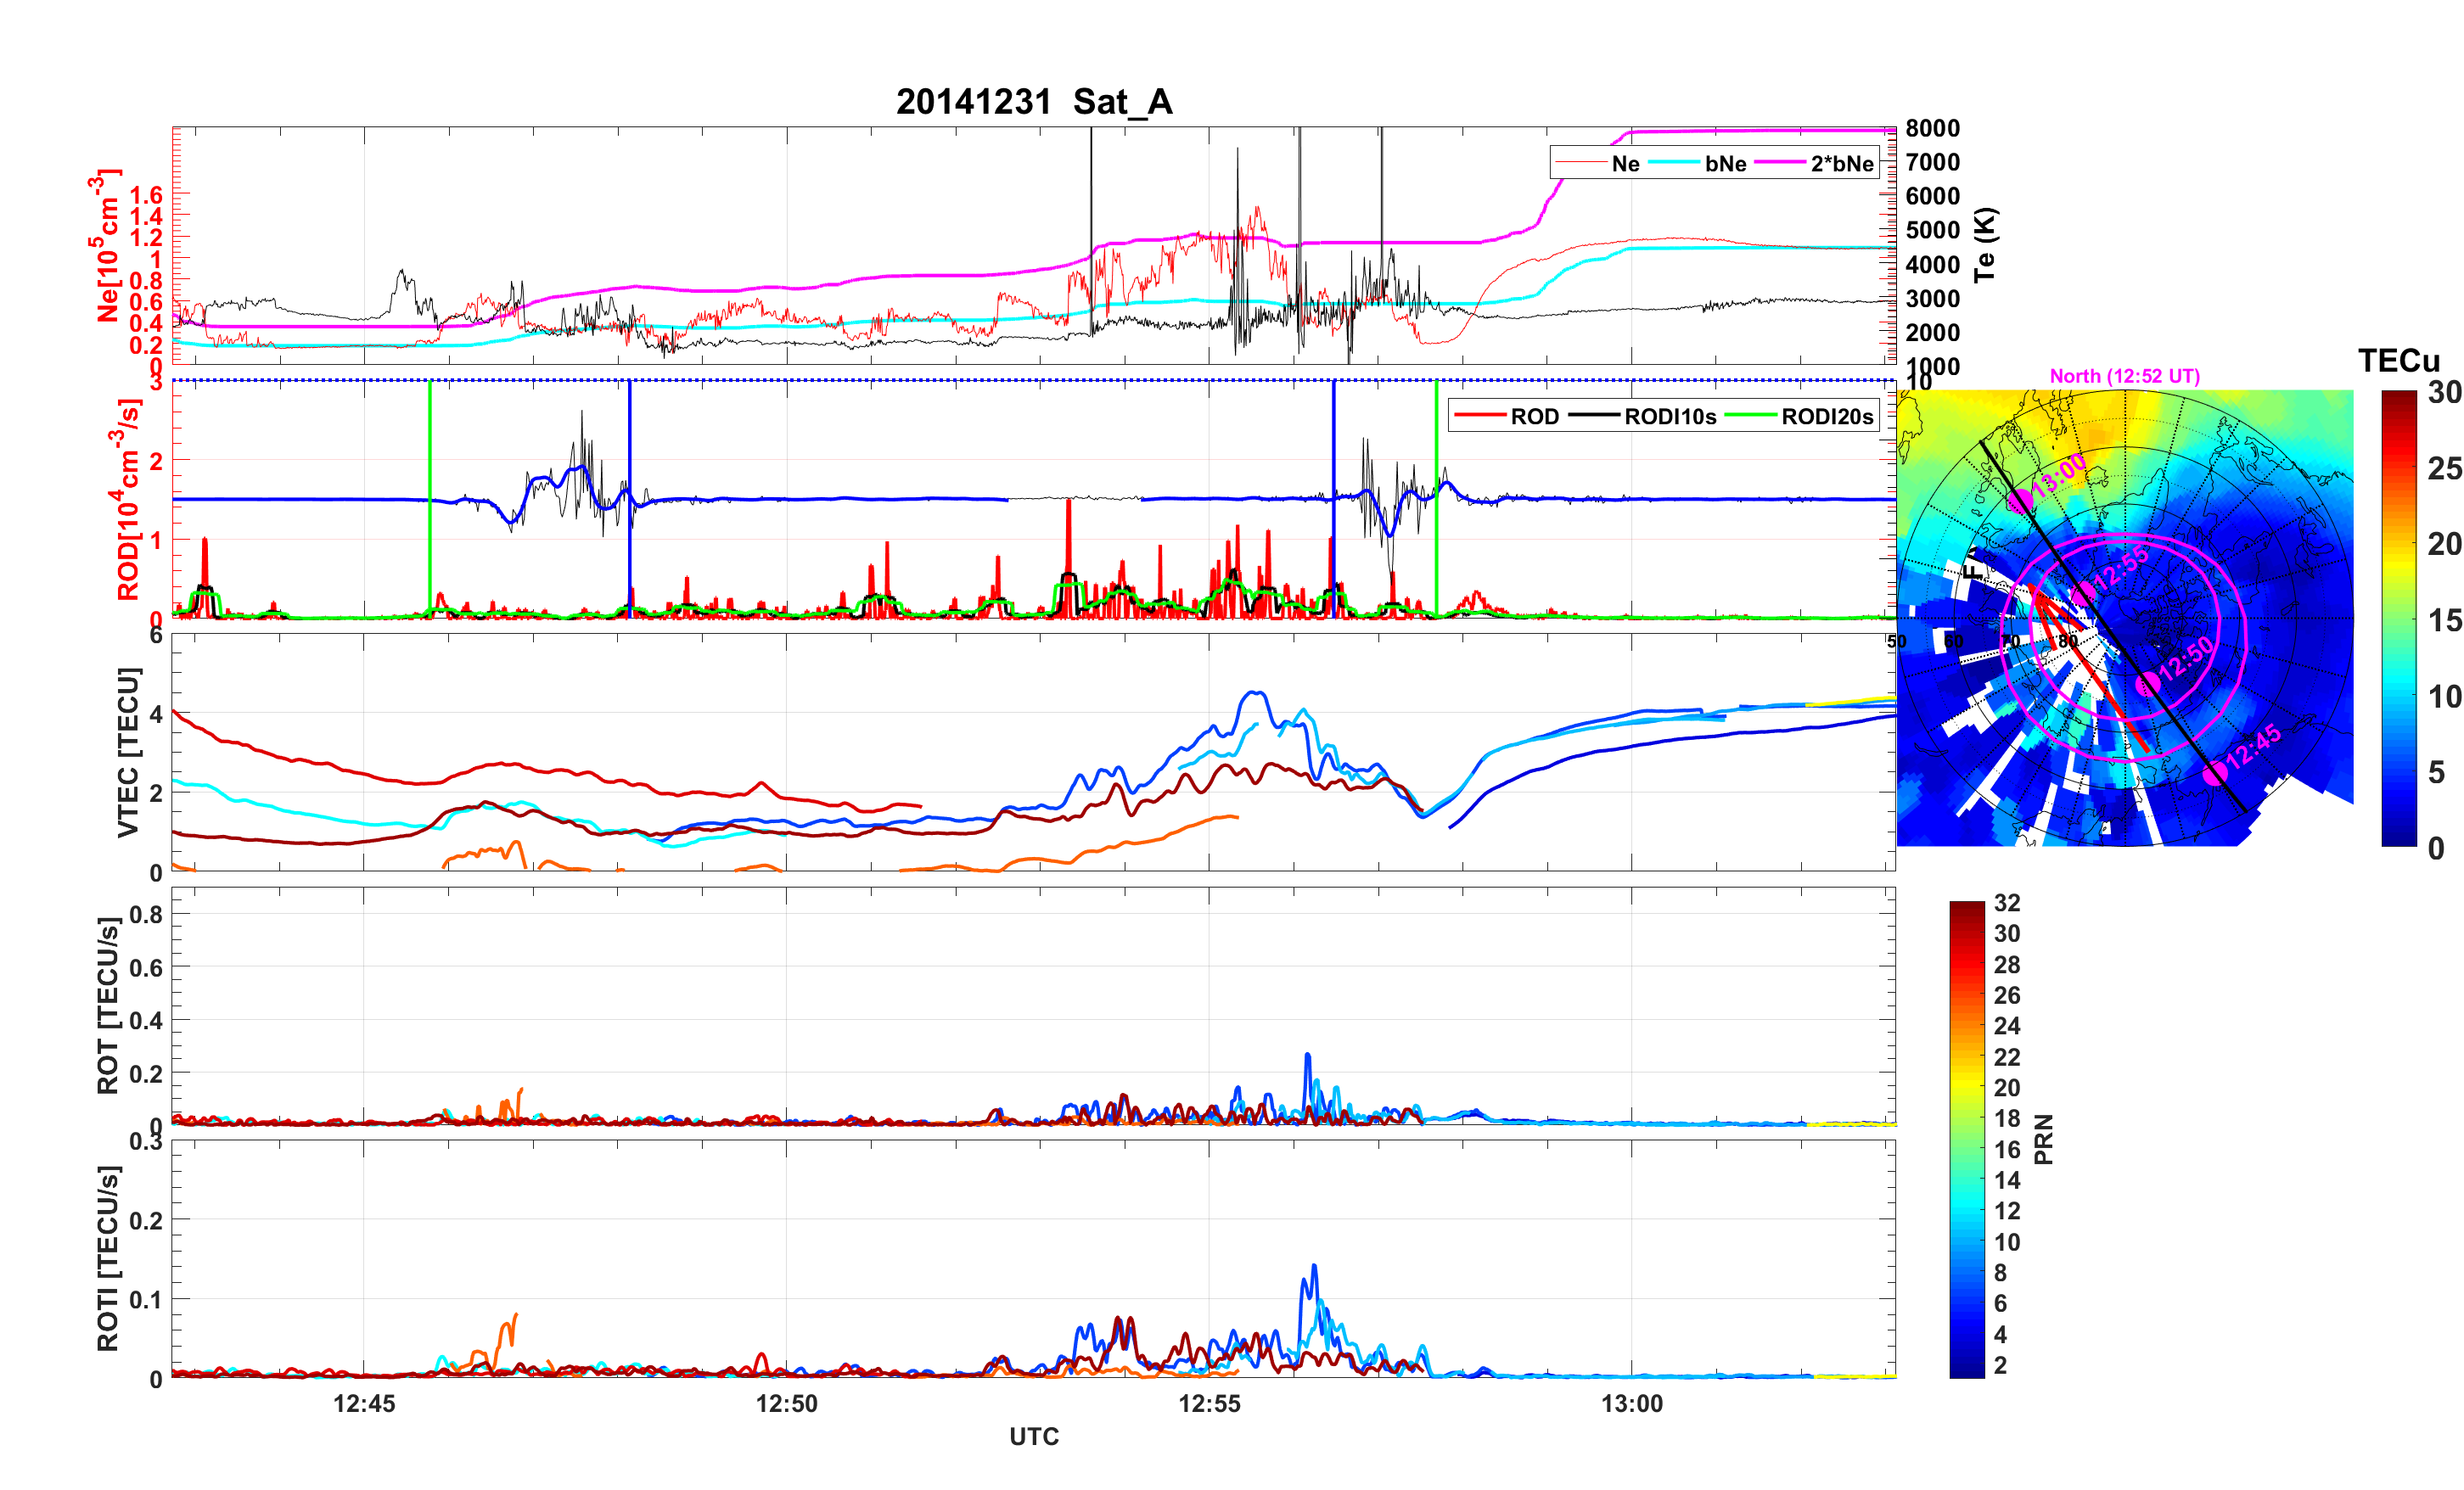Screen dimensions: 2464x1490
Task: Select the 12:55 track marker on map
Action: click(x=2083, y=595)
